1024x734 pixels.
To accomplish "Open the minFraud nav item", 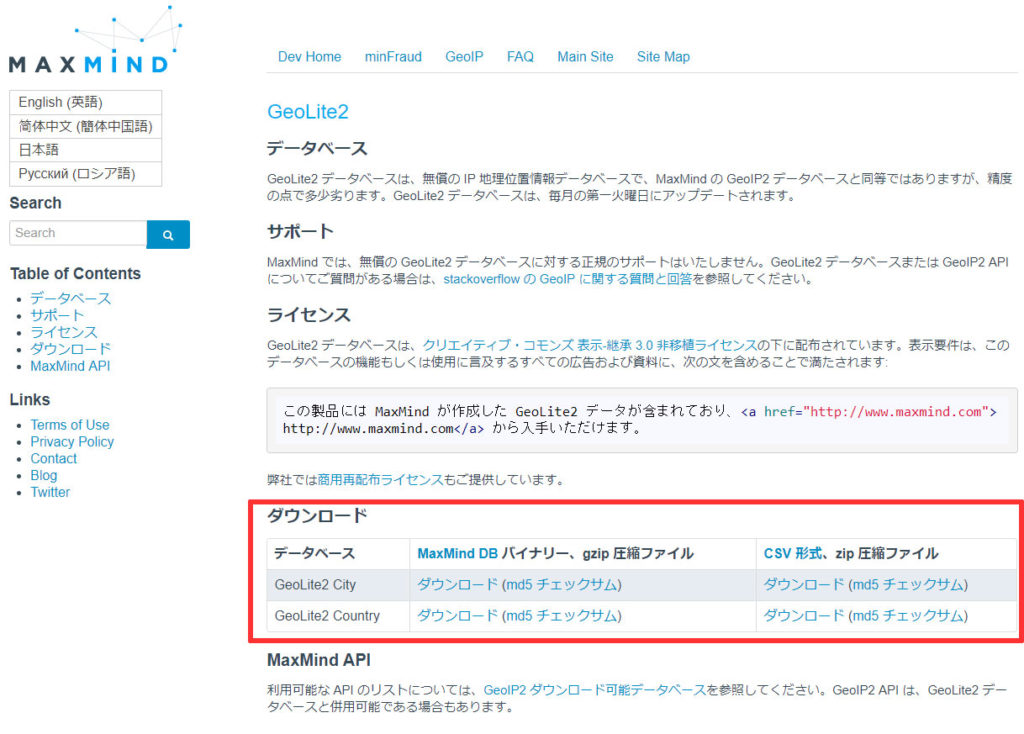I will click(393, 57).
